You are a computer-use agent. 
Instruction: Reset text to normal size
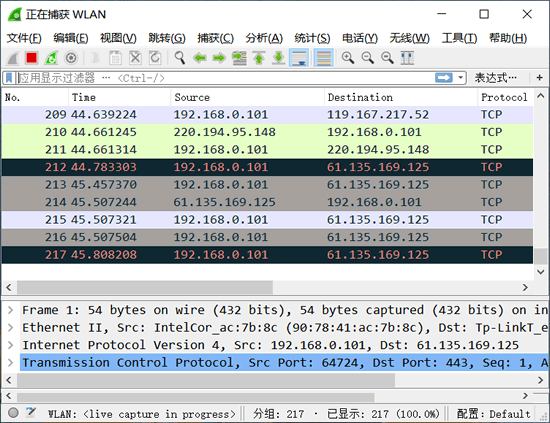[x=387, y=58]
